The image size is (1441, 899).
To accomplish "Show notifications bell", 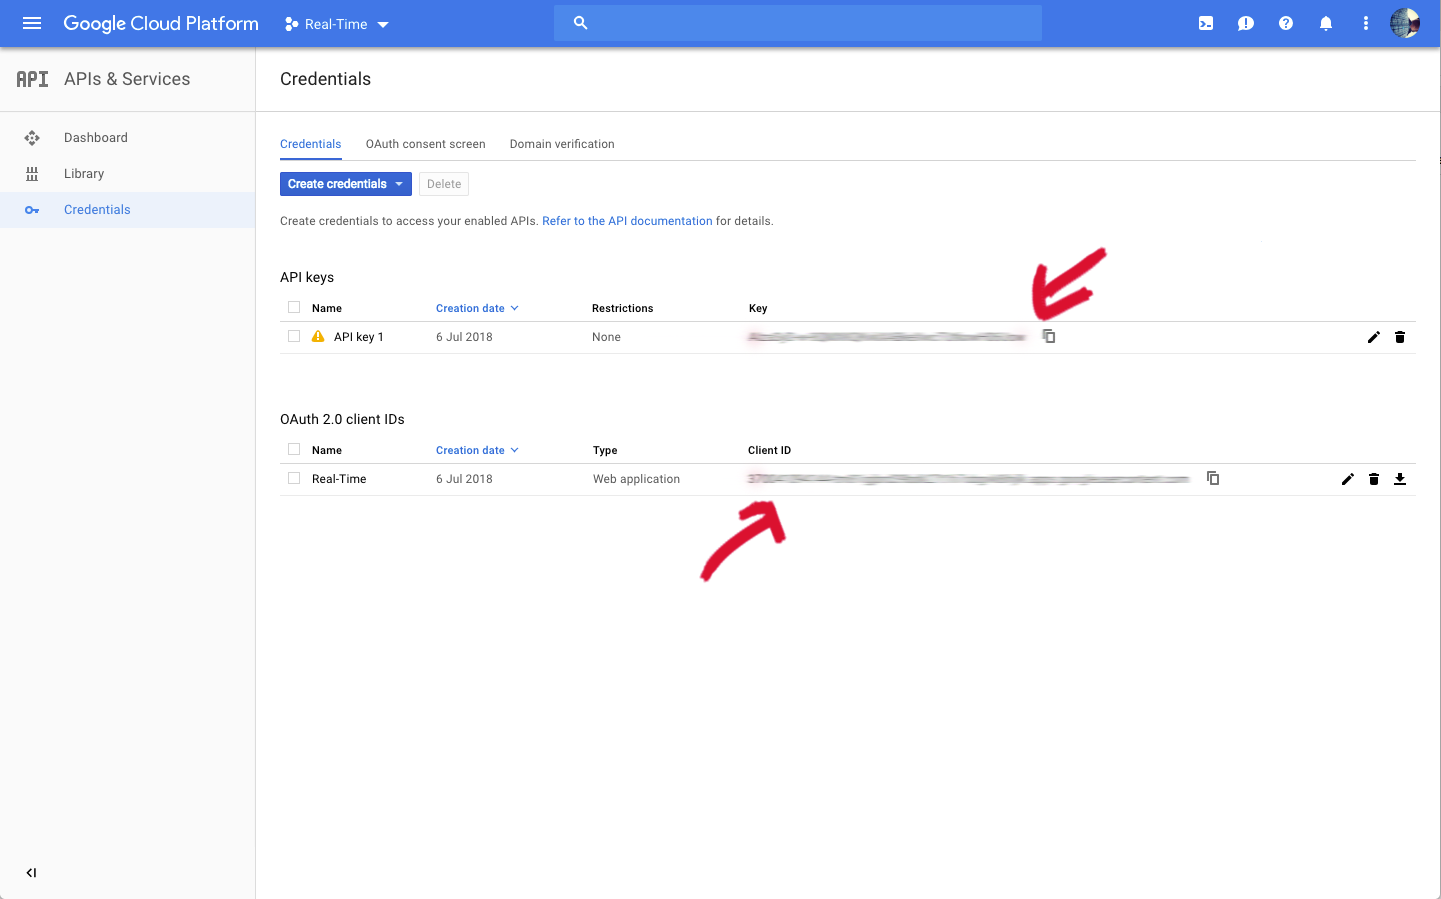I will coord(1326,23).
